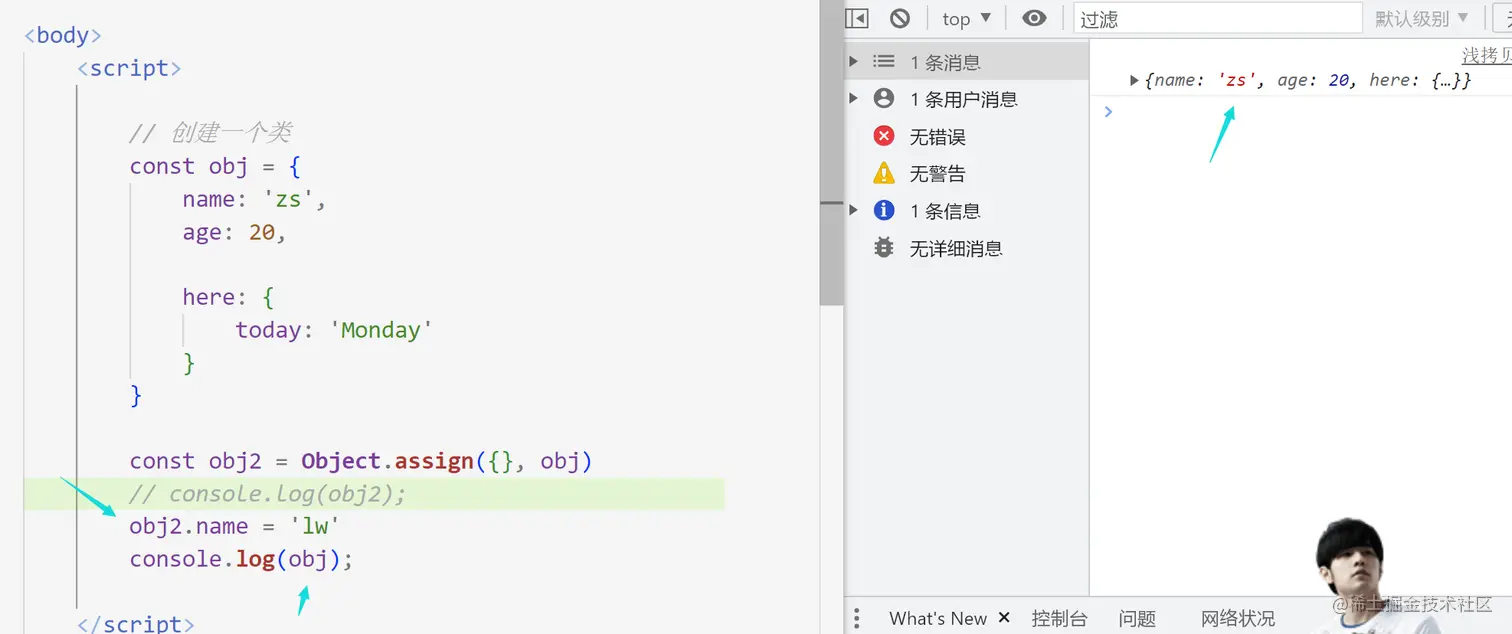Click the 无错误 sidebar text
The height and width of the screenshot is (634, 1512).
937,137
